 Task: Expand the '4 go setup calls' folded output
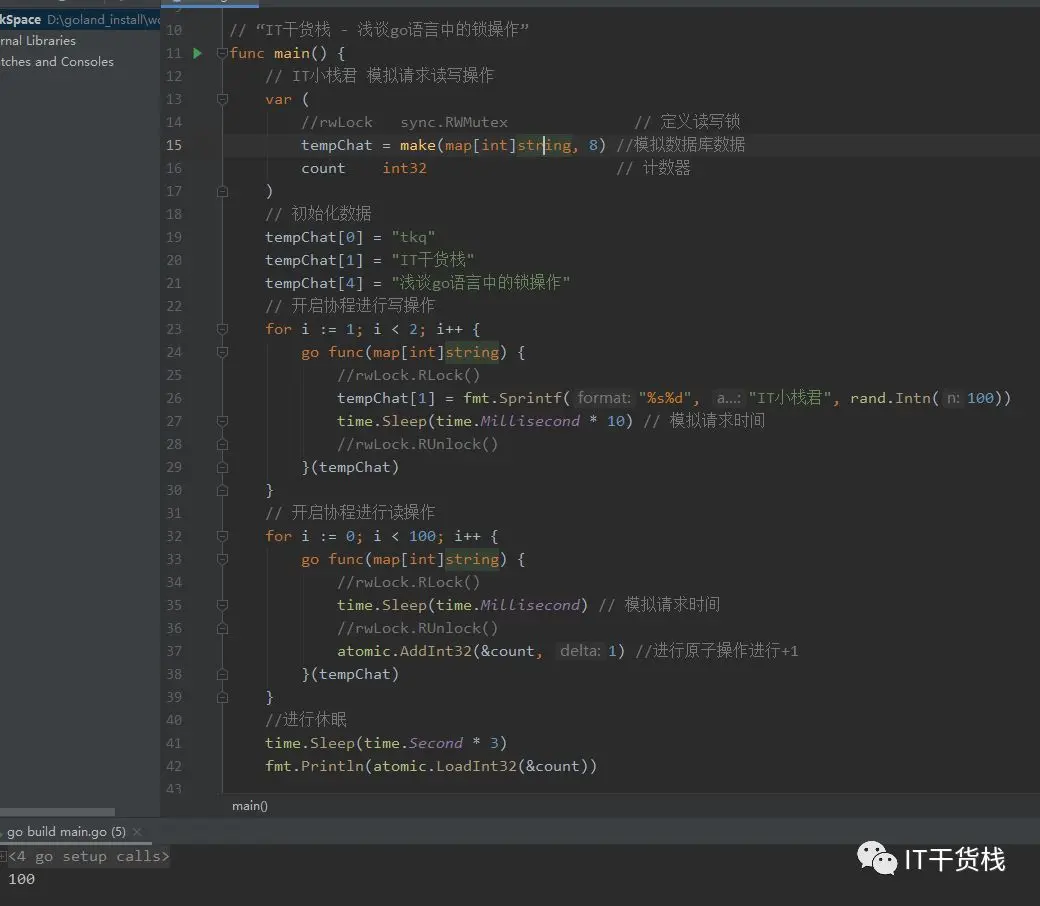89,856
